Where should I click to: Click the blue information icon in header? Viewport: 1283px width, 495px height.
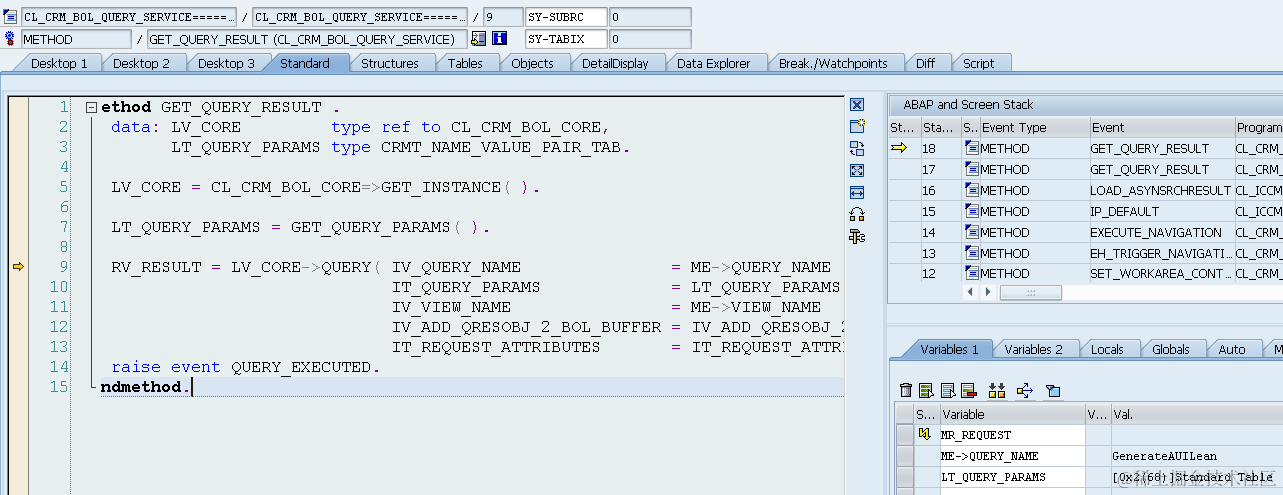[500, 39]
